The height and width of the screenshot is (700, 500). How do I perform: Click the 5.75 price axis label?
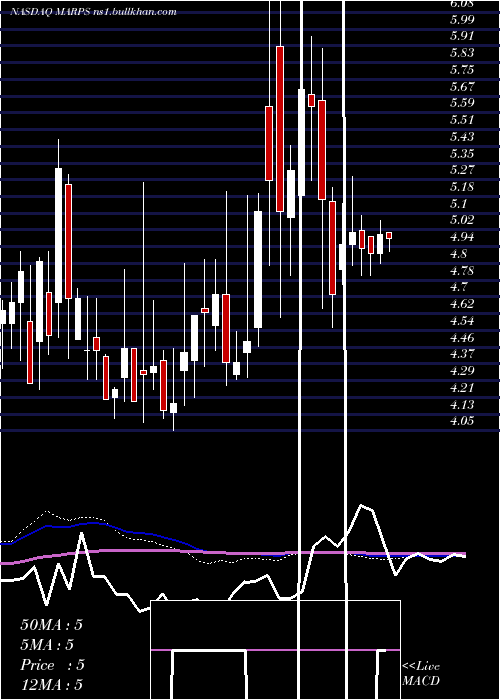pos(462,70)
